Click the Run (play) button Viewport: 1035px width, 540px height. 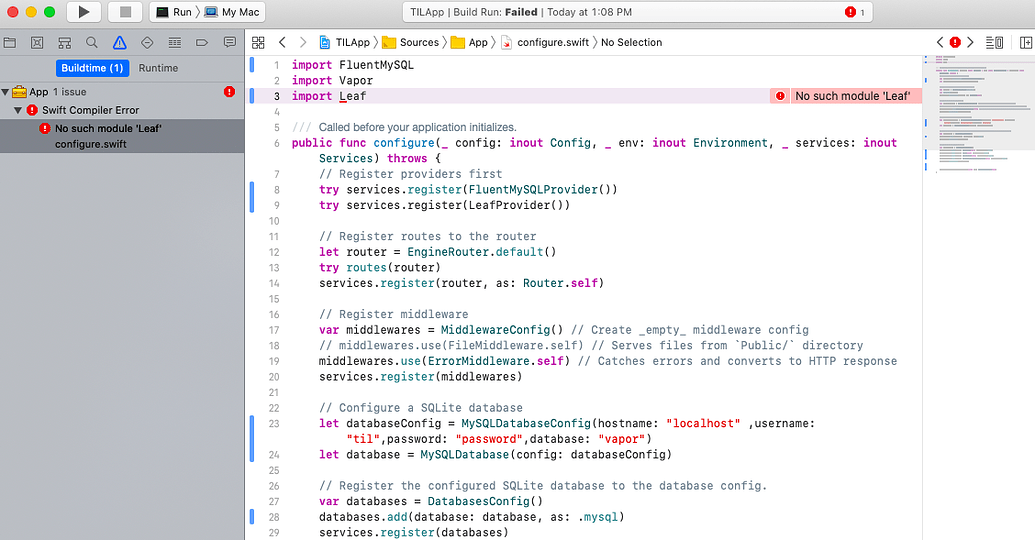pos(84,12)
